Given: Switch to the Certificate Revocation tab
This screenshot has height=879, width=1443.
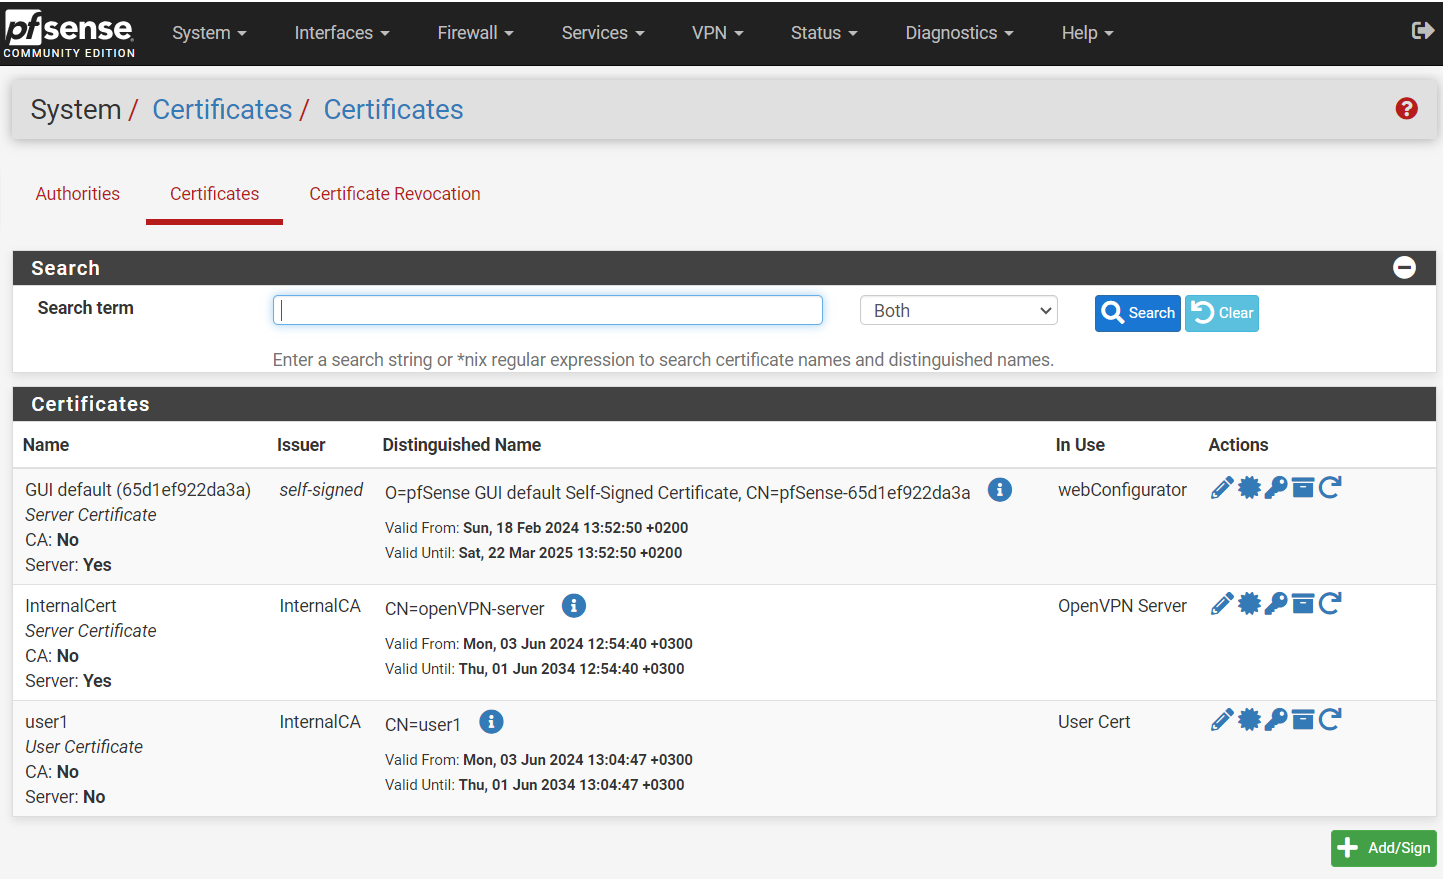Looking at the screenshot, I should [x=395, y=194].
